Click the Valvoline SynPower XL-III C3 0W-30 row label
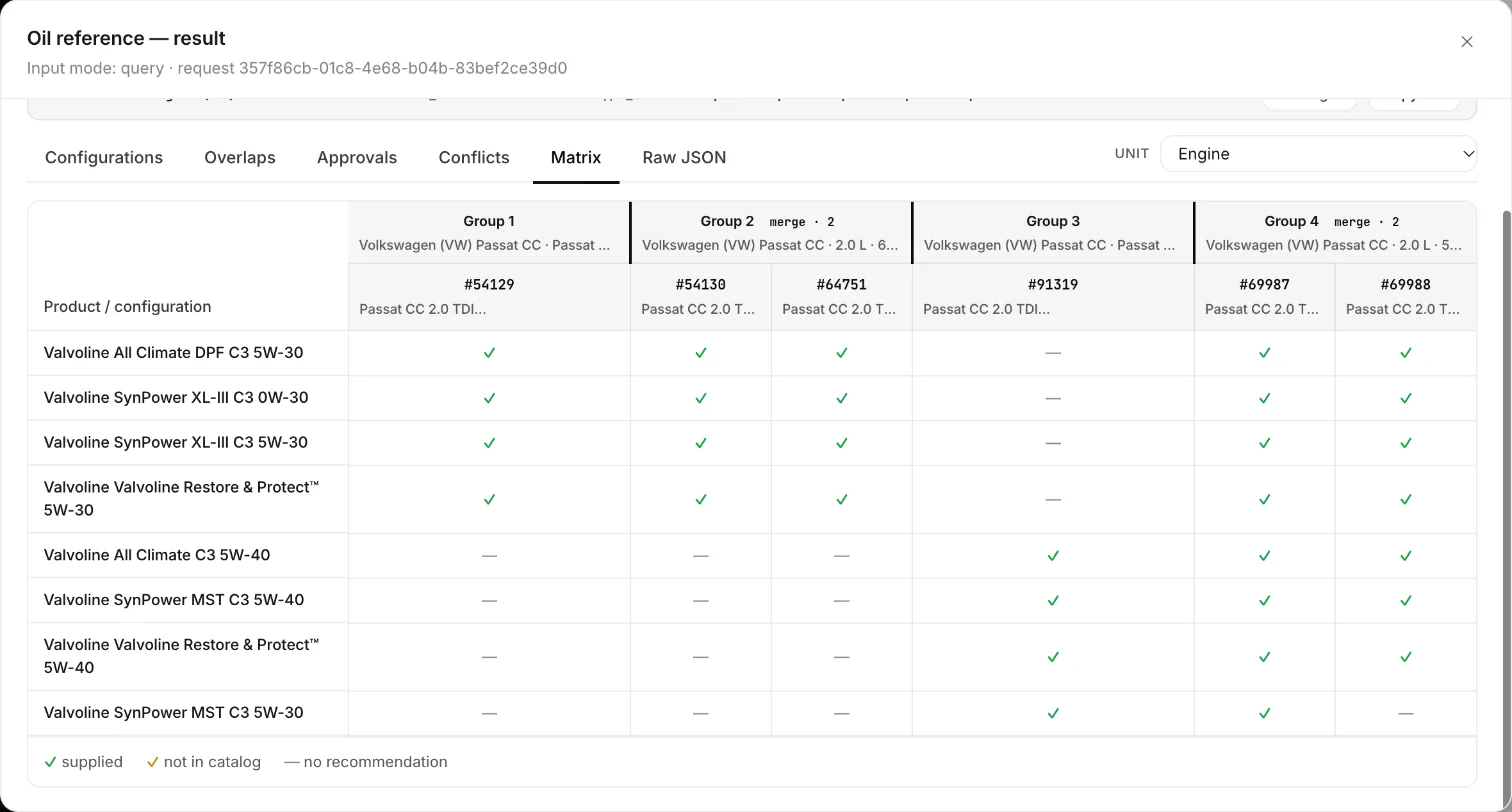This screenshot has height=812, width=1512. pos(176,398)
